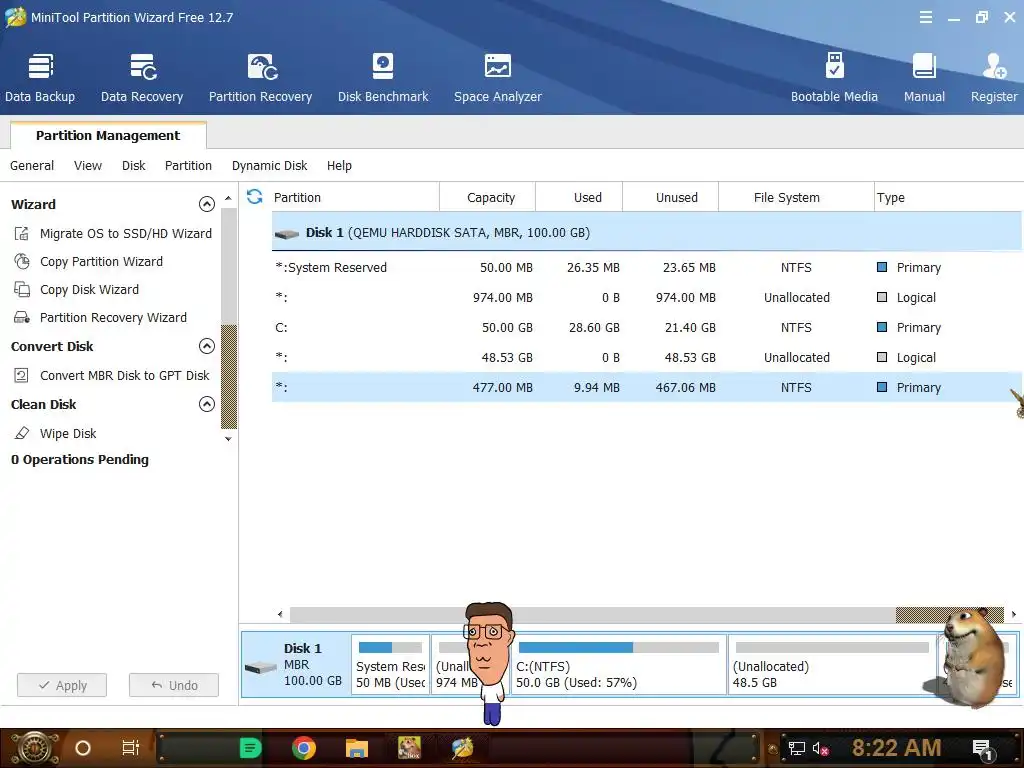Open the View menu
Screen dimensions: 1024x768
[88, 166]
